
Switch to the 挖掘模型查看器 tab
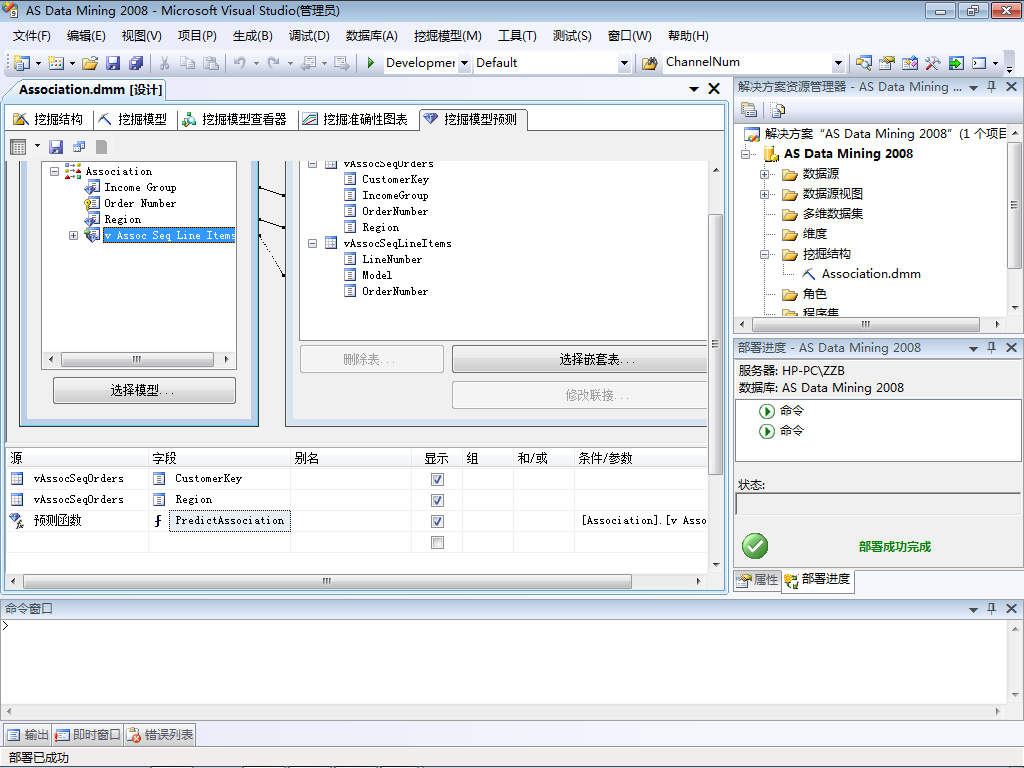click(x=235, y=119)
